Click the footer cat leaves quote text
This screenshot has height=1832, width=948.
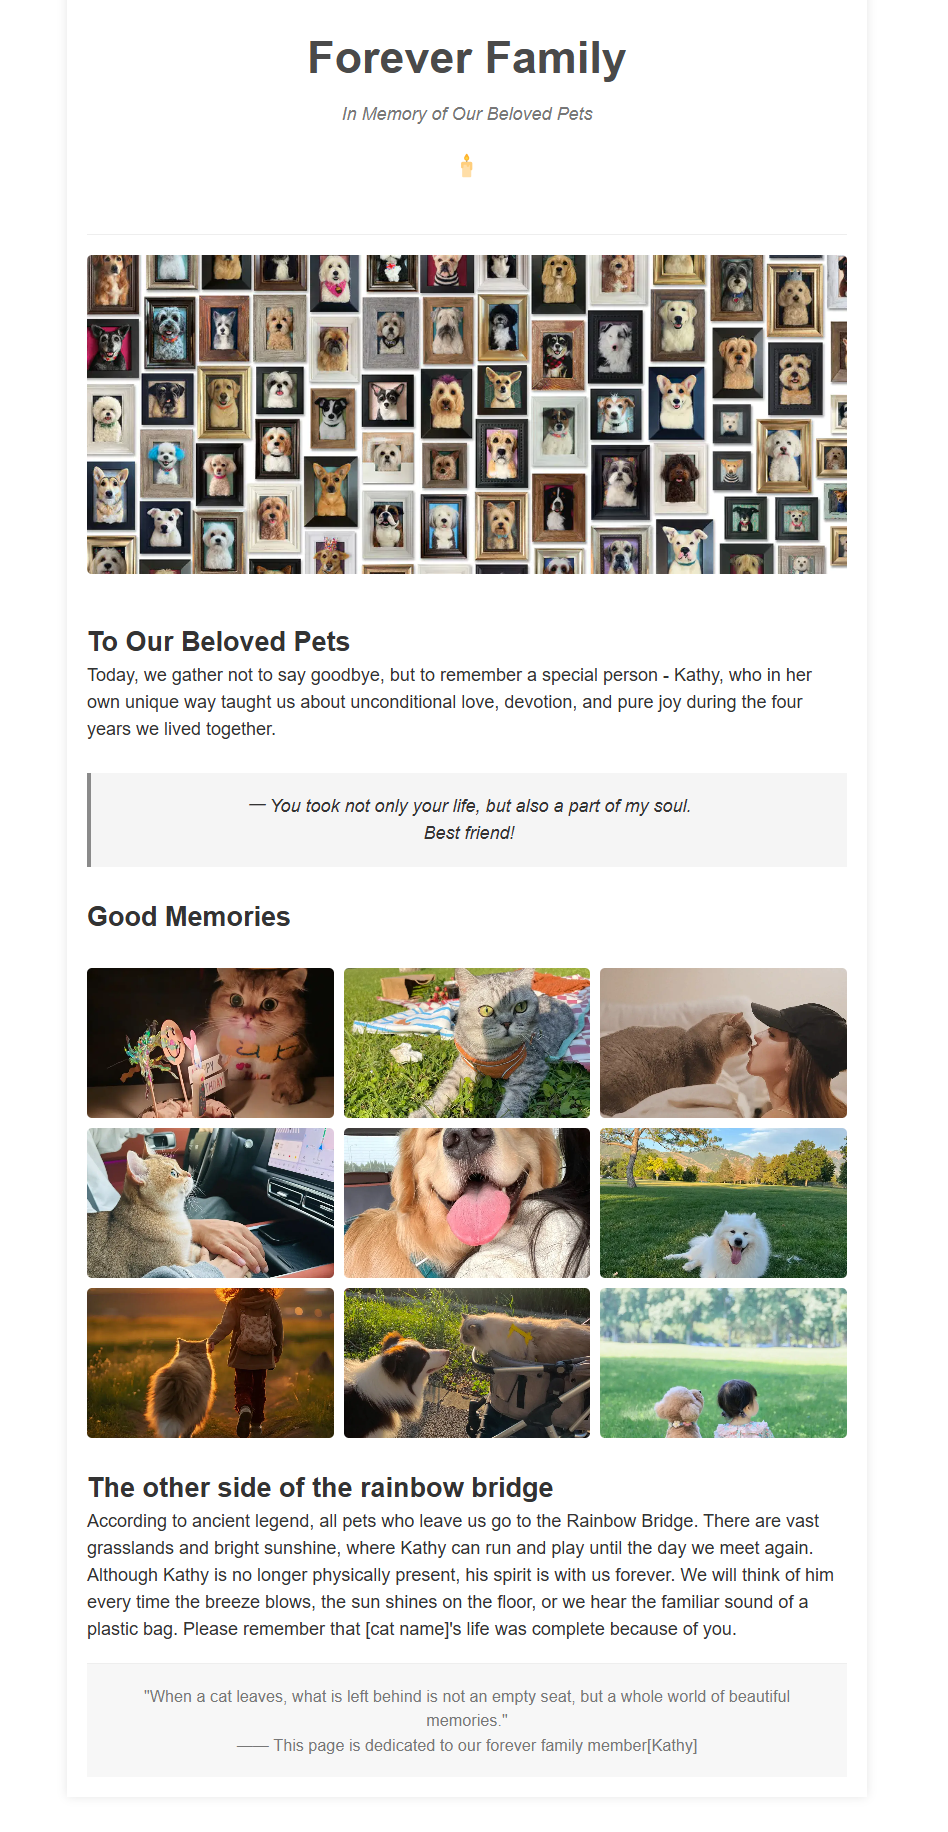[x=467, y=1708]
